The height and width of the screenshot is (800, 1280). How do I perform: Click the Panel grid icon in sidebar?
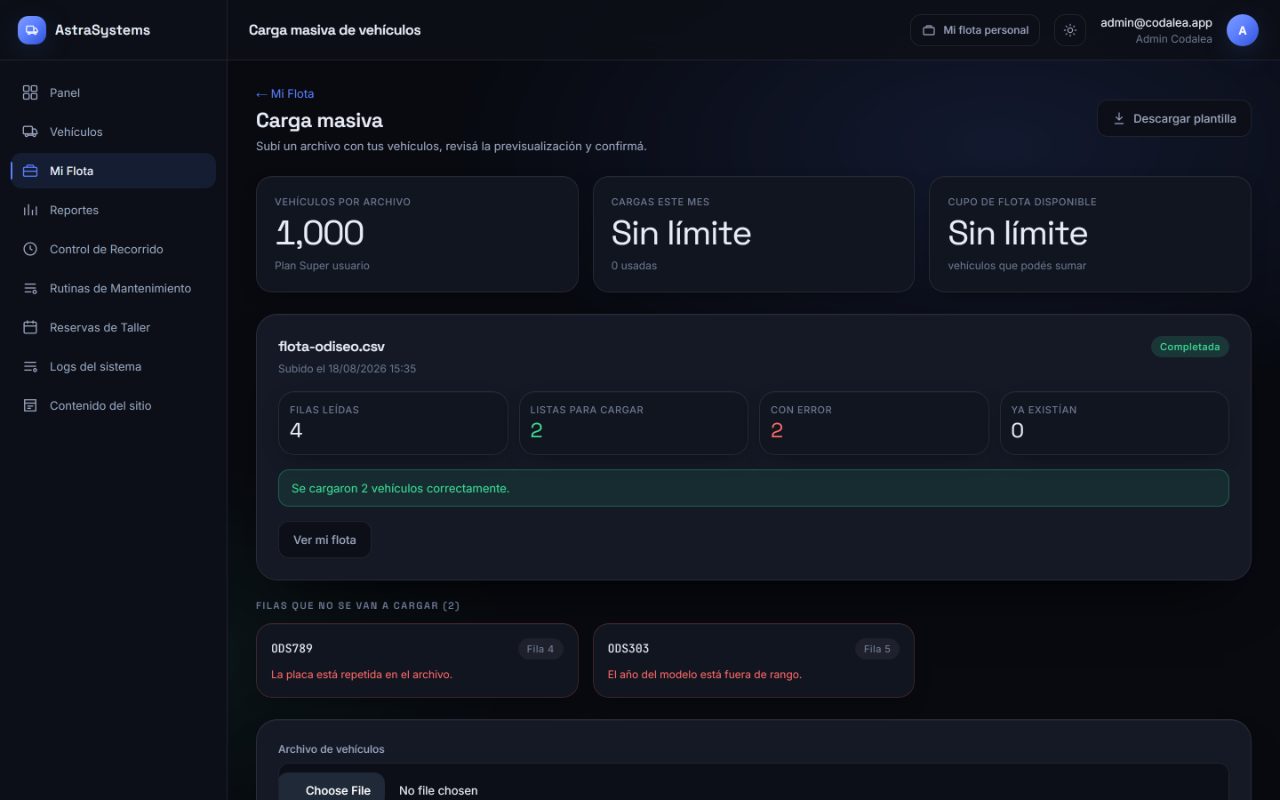(x=30, y=93)
